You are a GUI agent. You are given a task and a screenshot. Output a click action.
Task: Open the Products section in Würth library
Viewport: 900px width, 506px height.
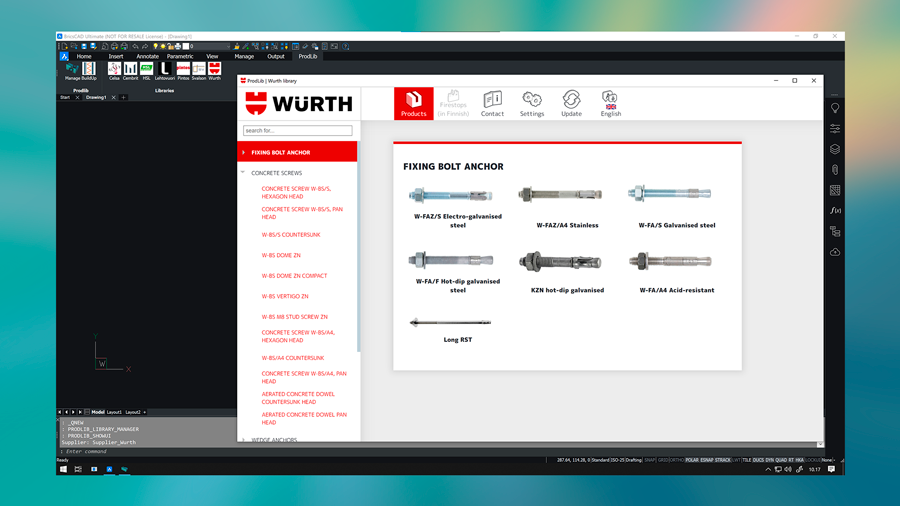413,103
